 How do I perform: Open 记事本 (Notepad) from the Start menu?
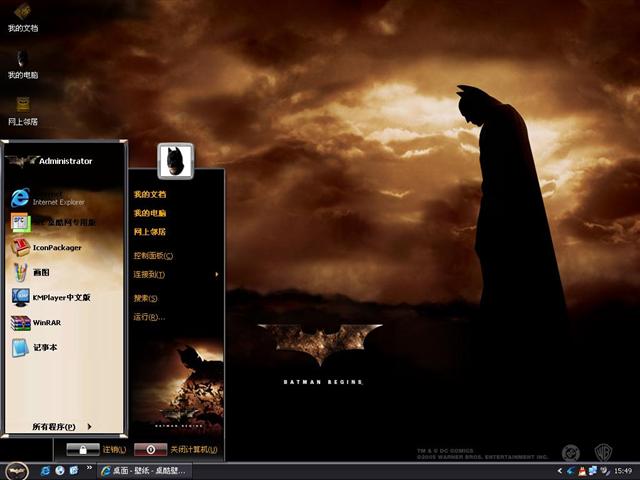pyautogui.click(x=45, y=348)
